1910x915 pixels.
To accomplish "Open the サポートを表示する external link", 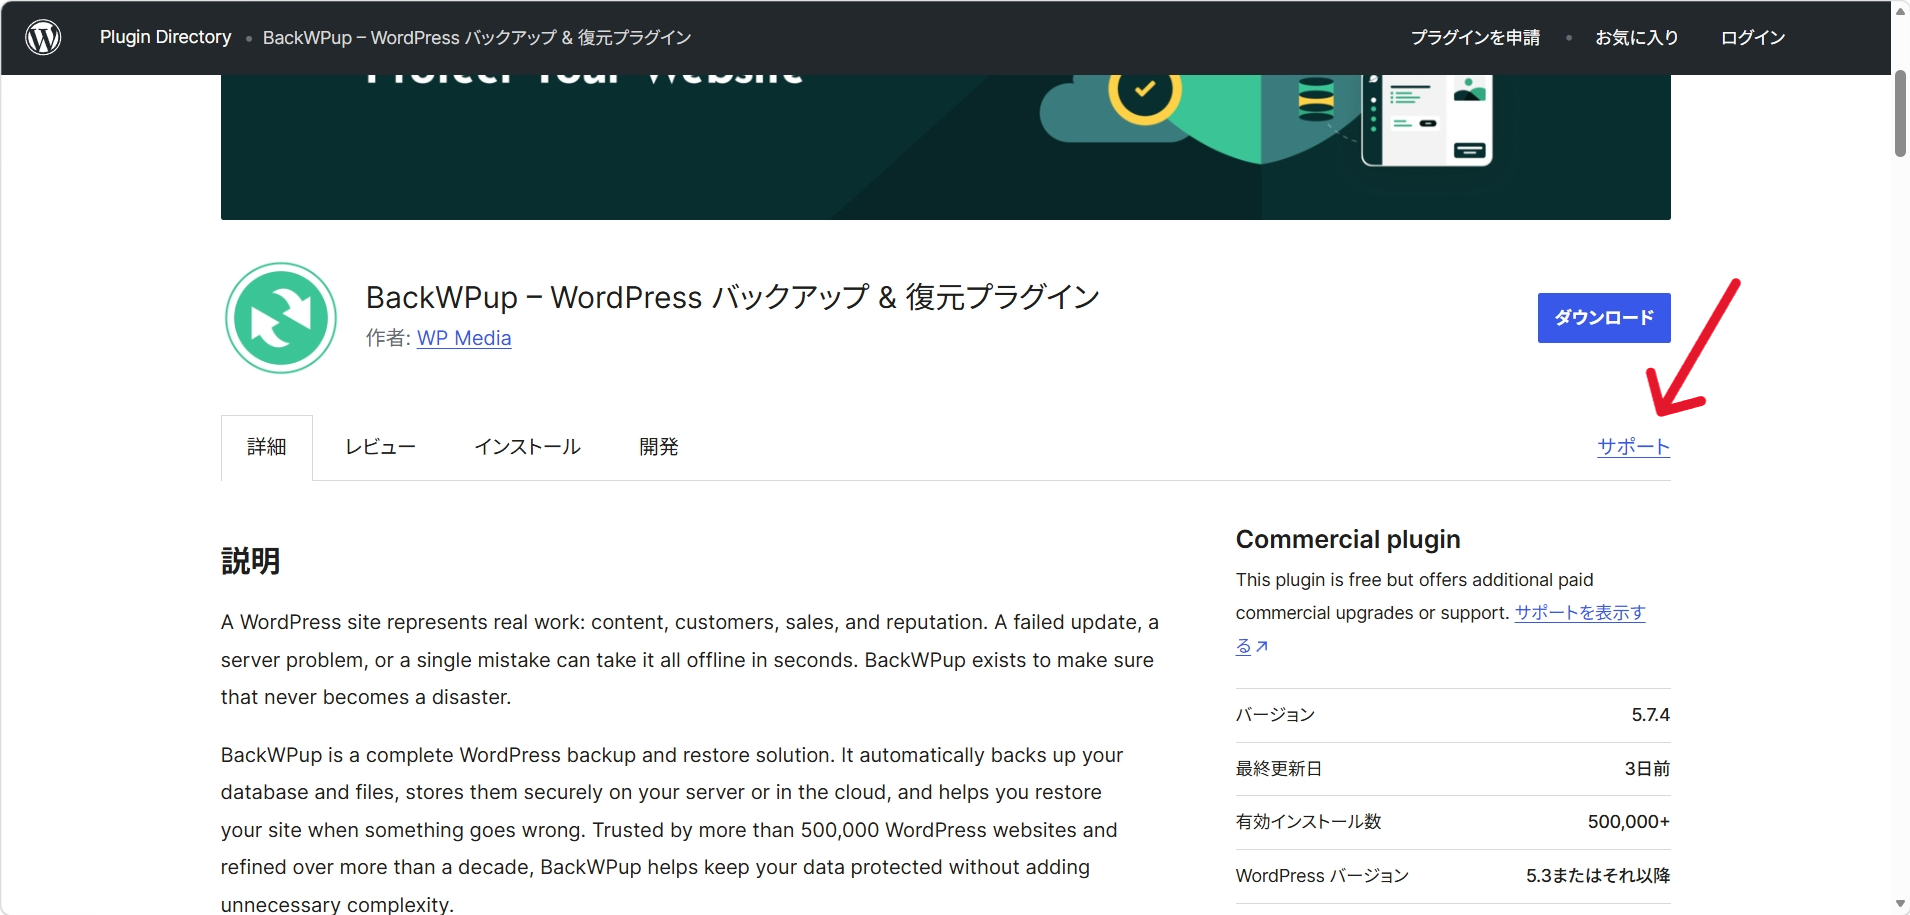I will click(x=1580, y=613).
